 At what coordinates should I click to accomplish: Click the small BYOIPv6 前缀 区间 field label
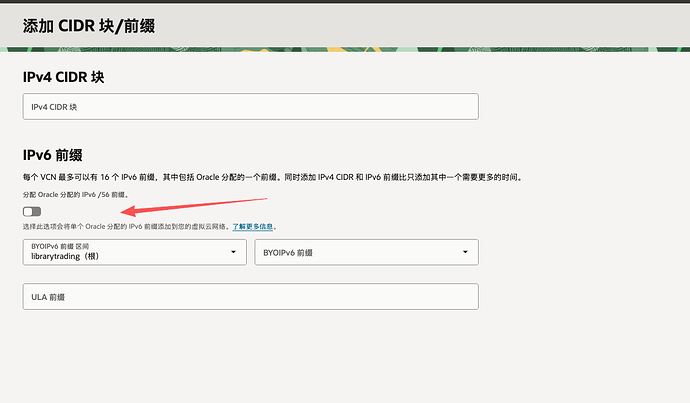point(60,245)
